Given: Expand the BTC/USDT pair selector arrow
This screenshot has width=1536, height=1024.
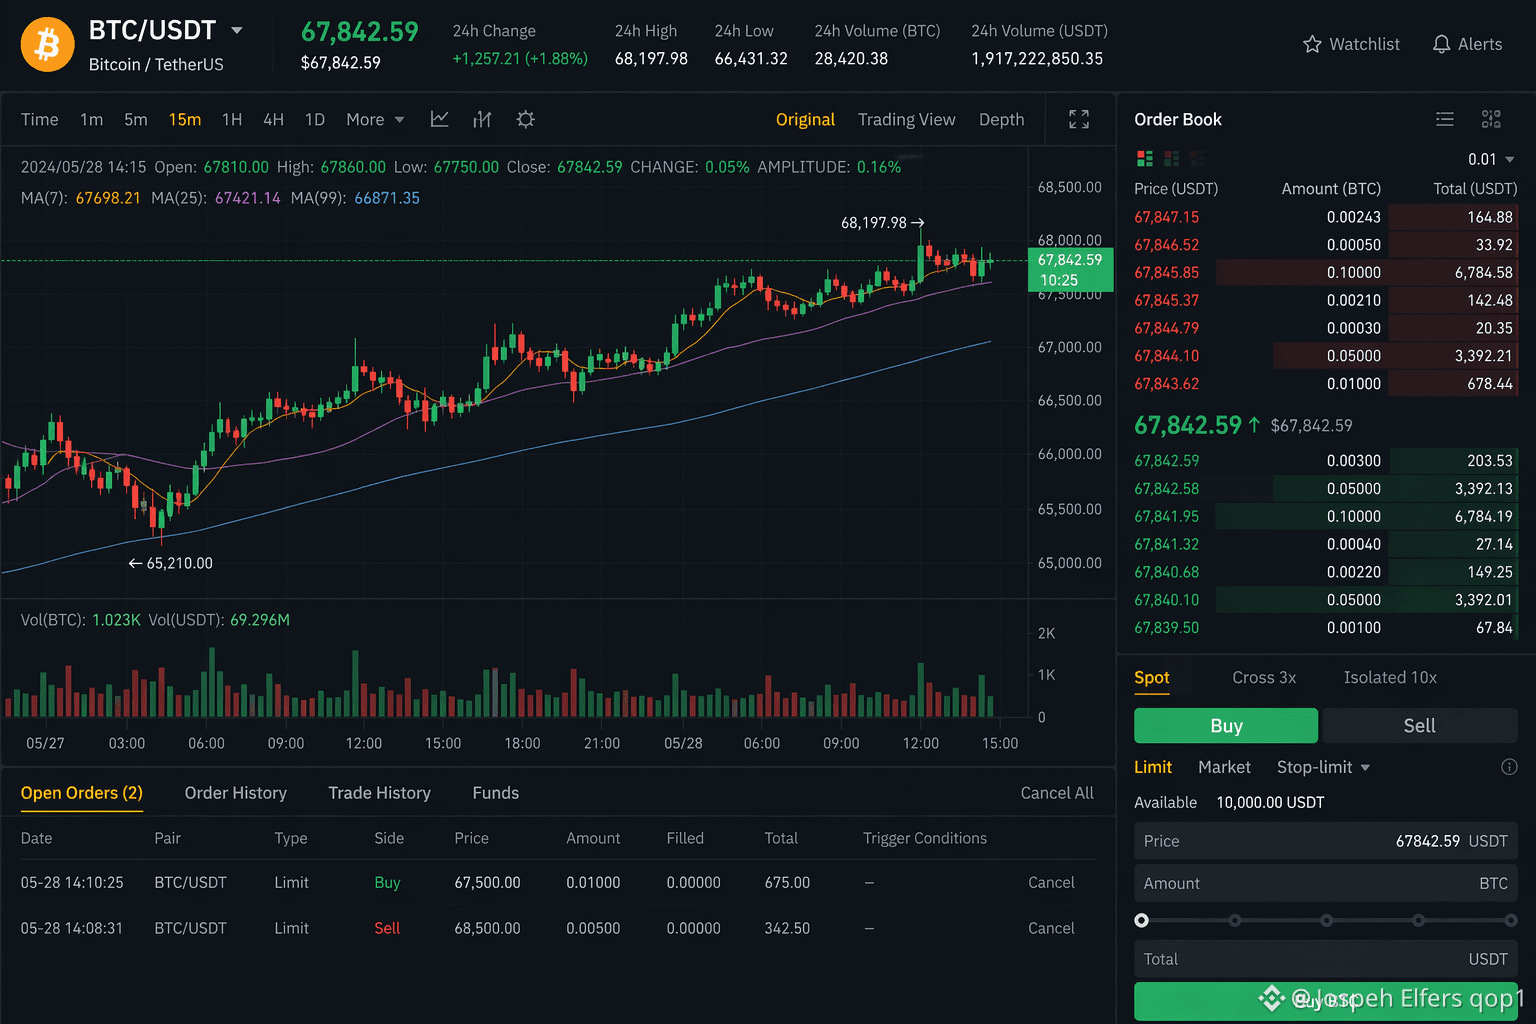Looking at the screenshot, I should [x=237, y=30].
